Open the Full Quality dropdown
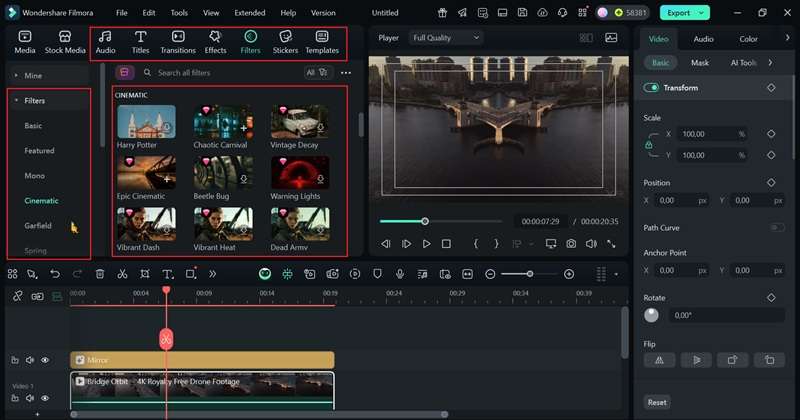The image size is (800, 420). (445, 38)
